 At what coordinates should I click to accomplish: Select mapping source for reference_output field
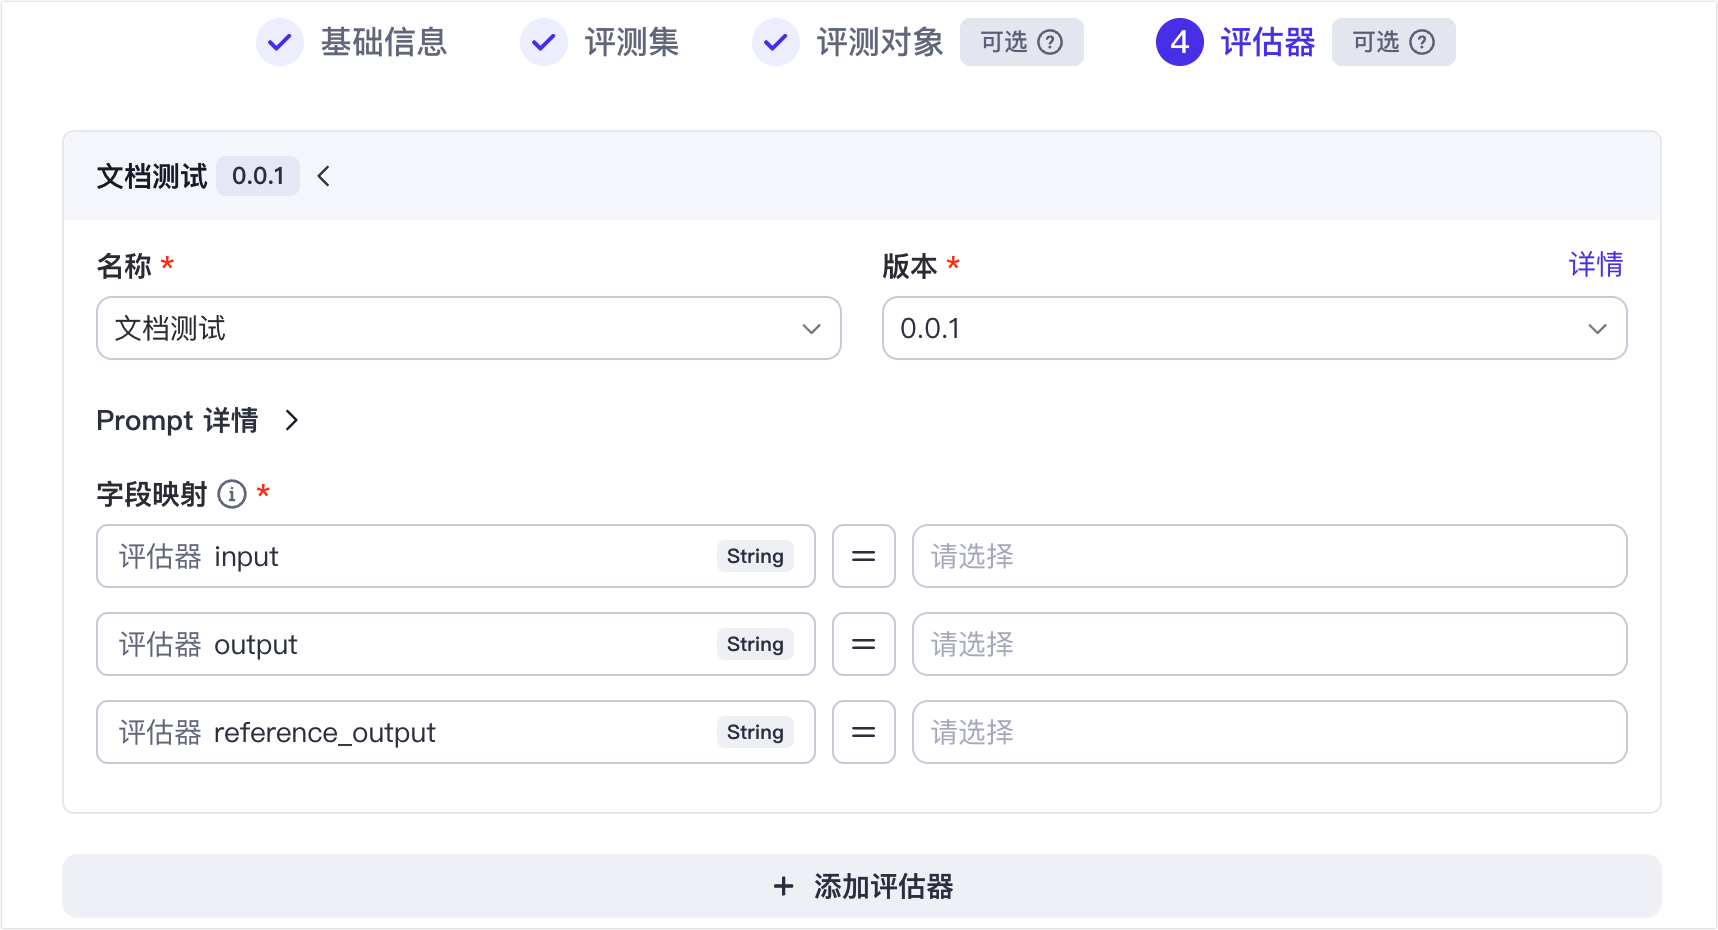pos(1269,732)
